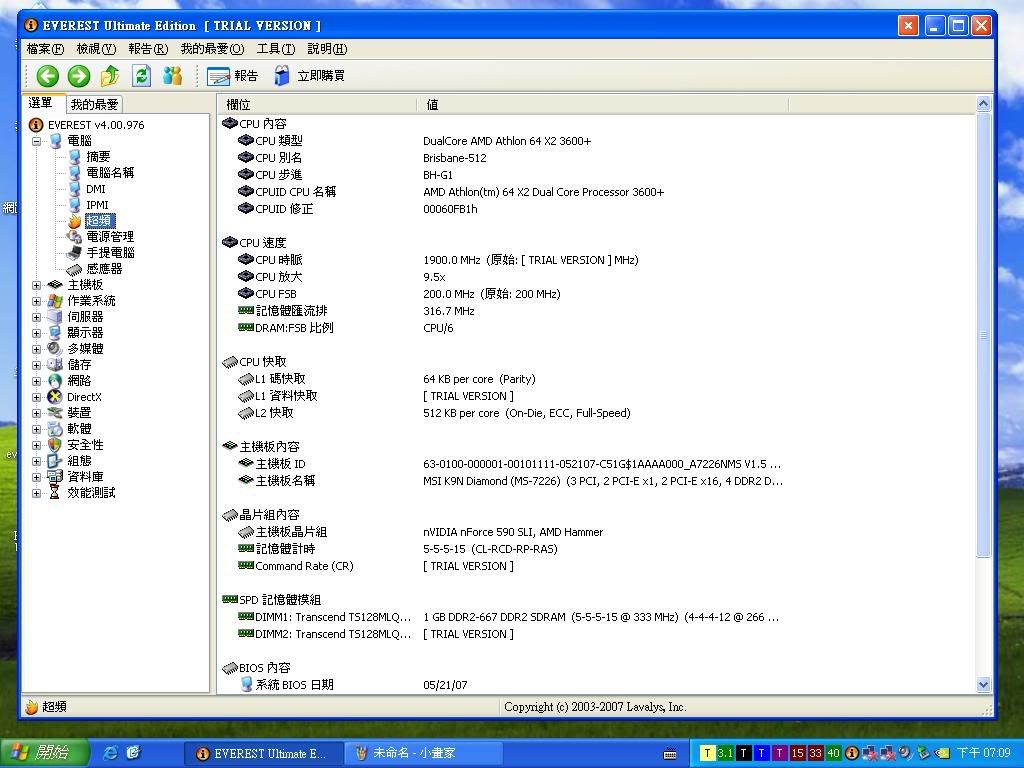This screenshot has height=768, width=1024.
Task: Click the yellow T temperature tray icon
Action: (x=707, y=753)
